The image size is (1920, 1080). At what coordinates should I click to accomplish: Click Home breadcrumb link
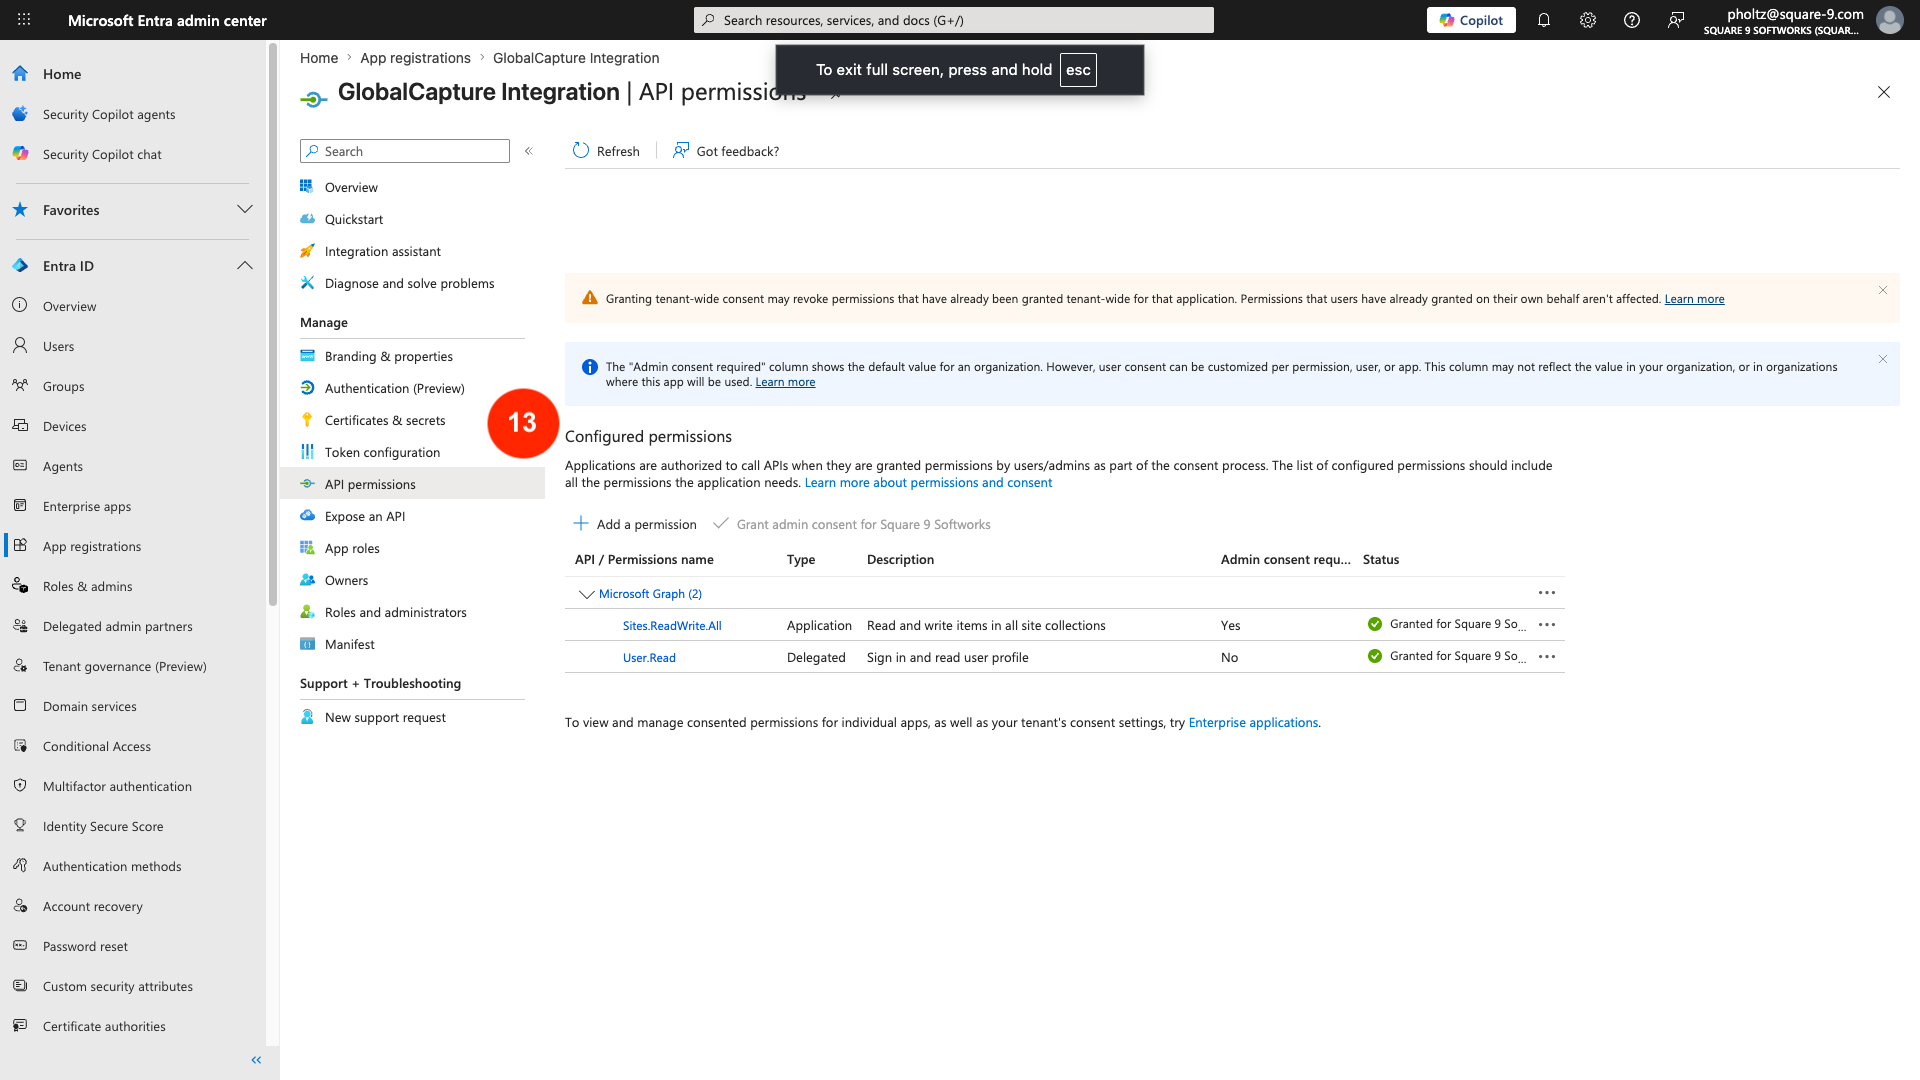pos(319,58)
